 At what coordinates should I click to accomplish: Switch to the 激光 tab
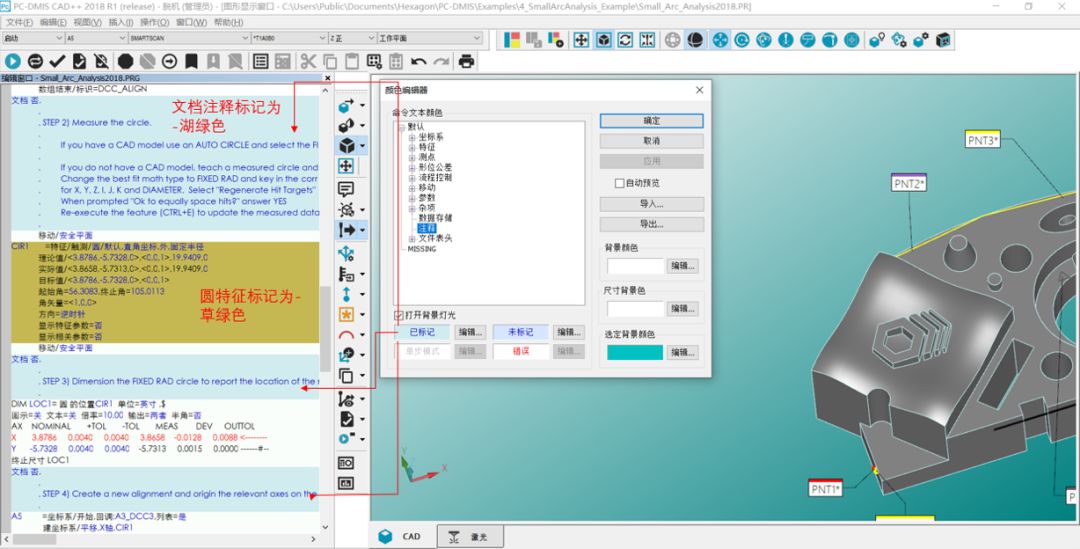(470, 537)
